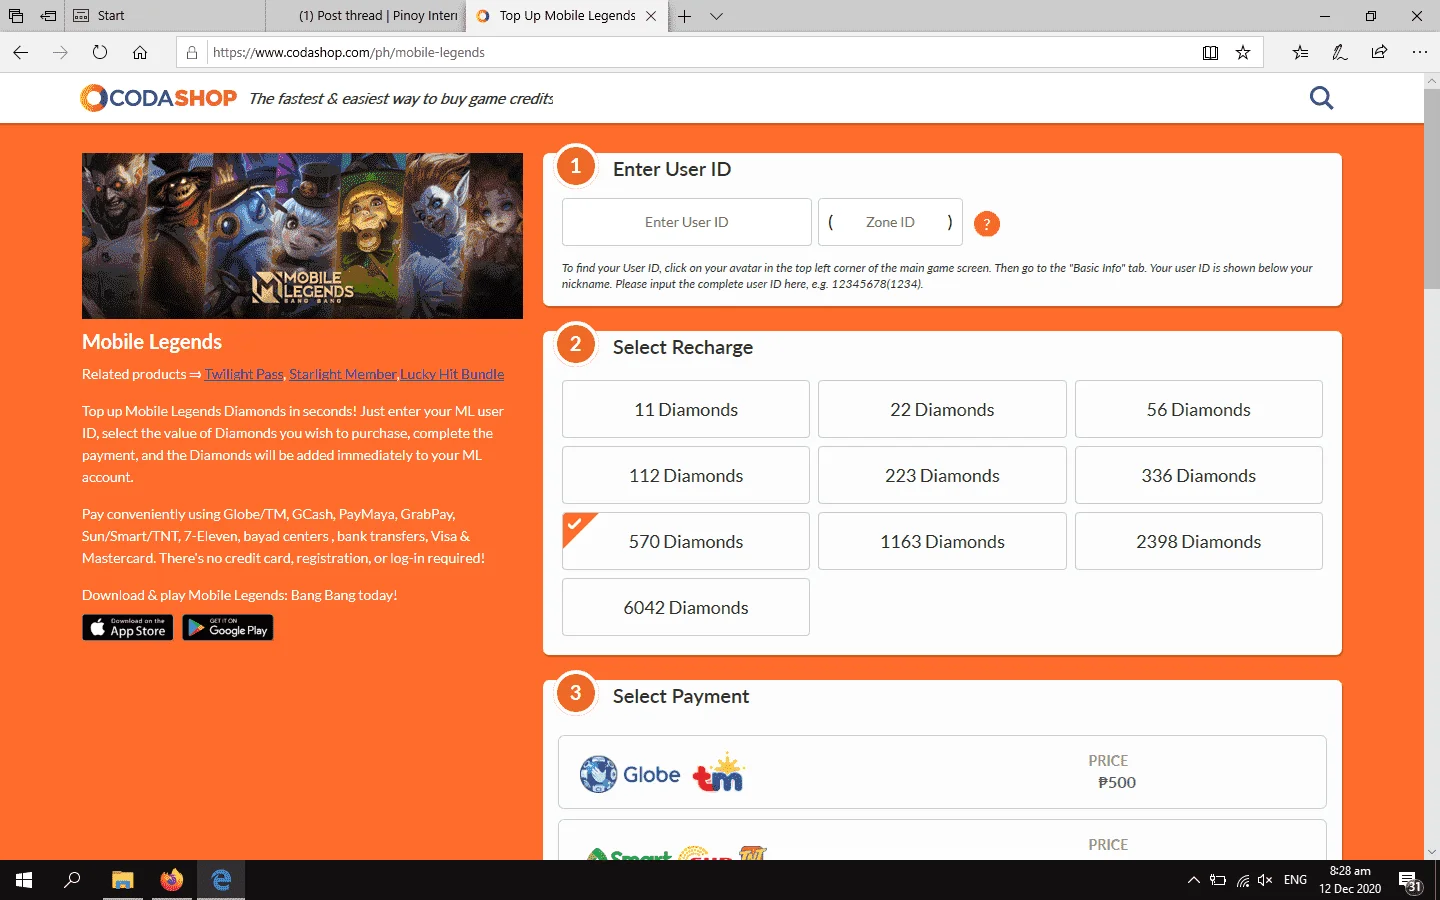1440x900 pixels.
Task: Add page to favorites star
Action: tap(1243, 53)
